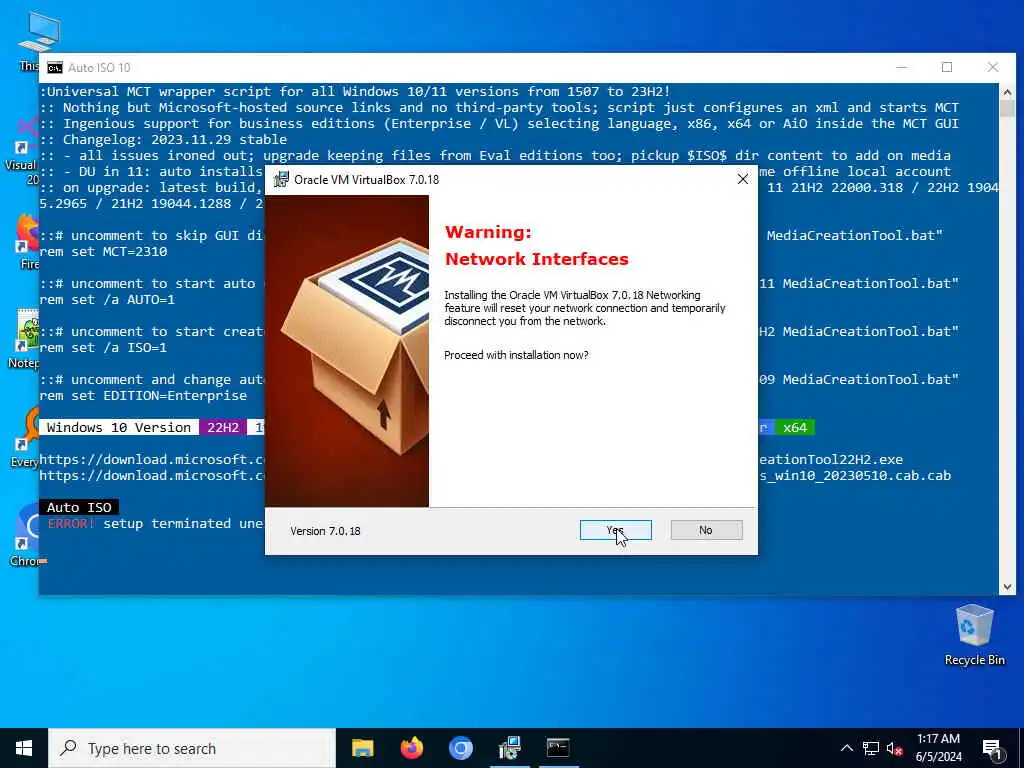
Task: Click the taskbar search box
Action: [192, 748]
